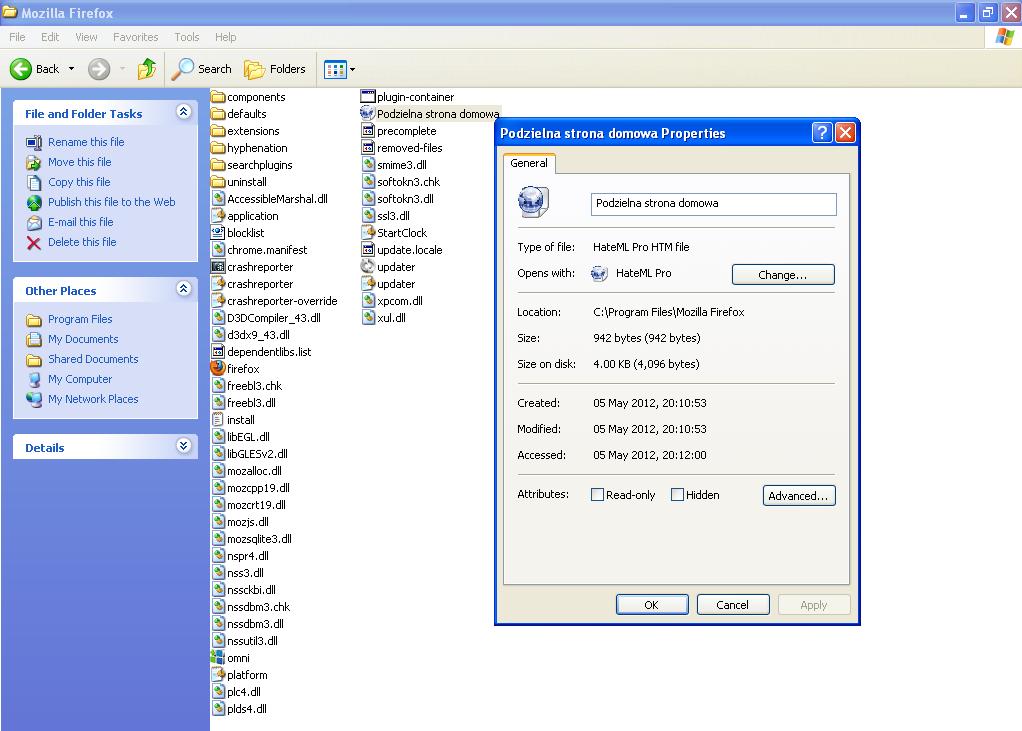Select the nss3.dll file icon

tap(218, 572)
